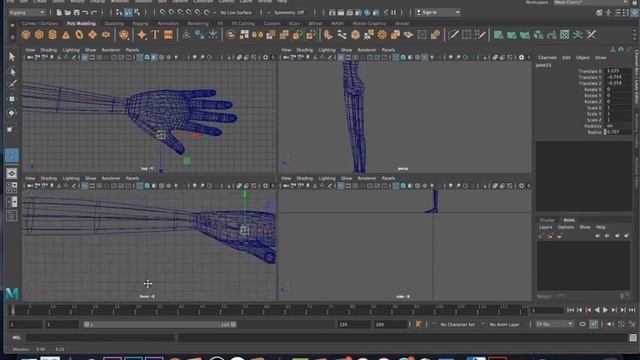The image size is (640, 360).
Task: Open the 24 fps frame rate dropdown
Action: coord(554,324)
